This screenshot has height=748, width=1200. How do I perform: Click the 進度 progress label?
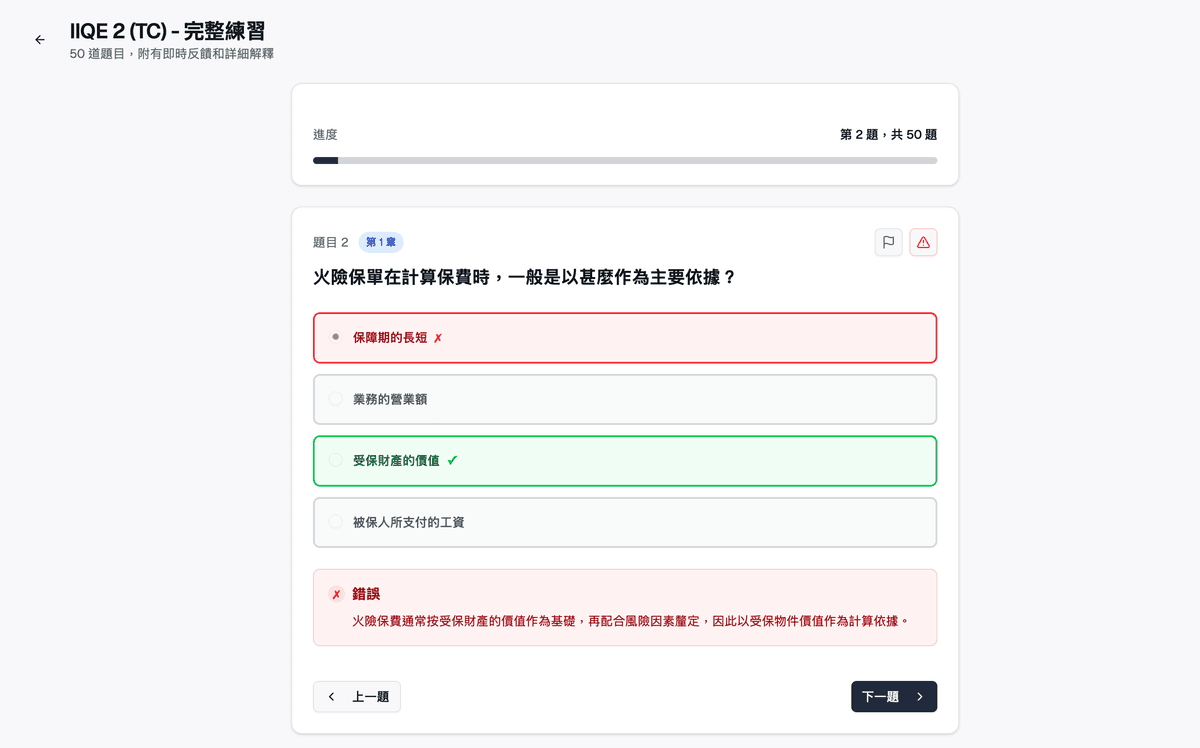tap(325, 134)
